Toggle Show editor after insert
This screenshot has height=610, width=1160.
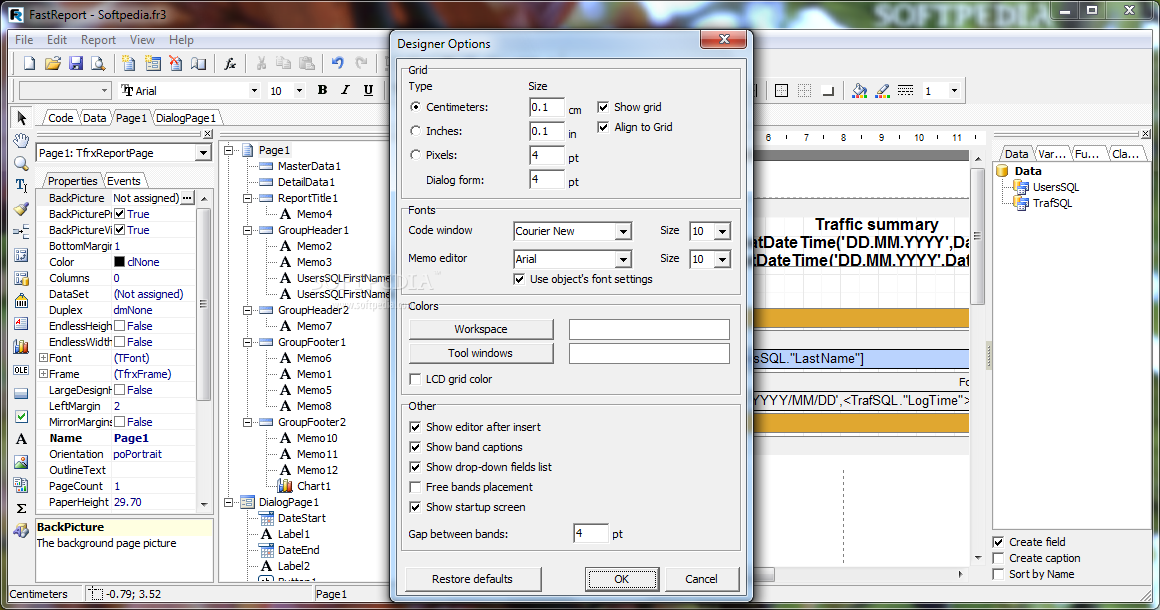point(415,427)
